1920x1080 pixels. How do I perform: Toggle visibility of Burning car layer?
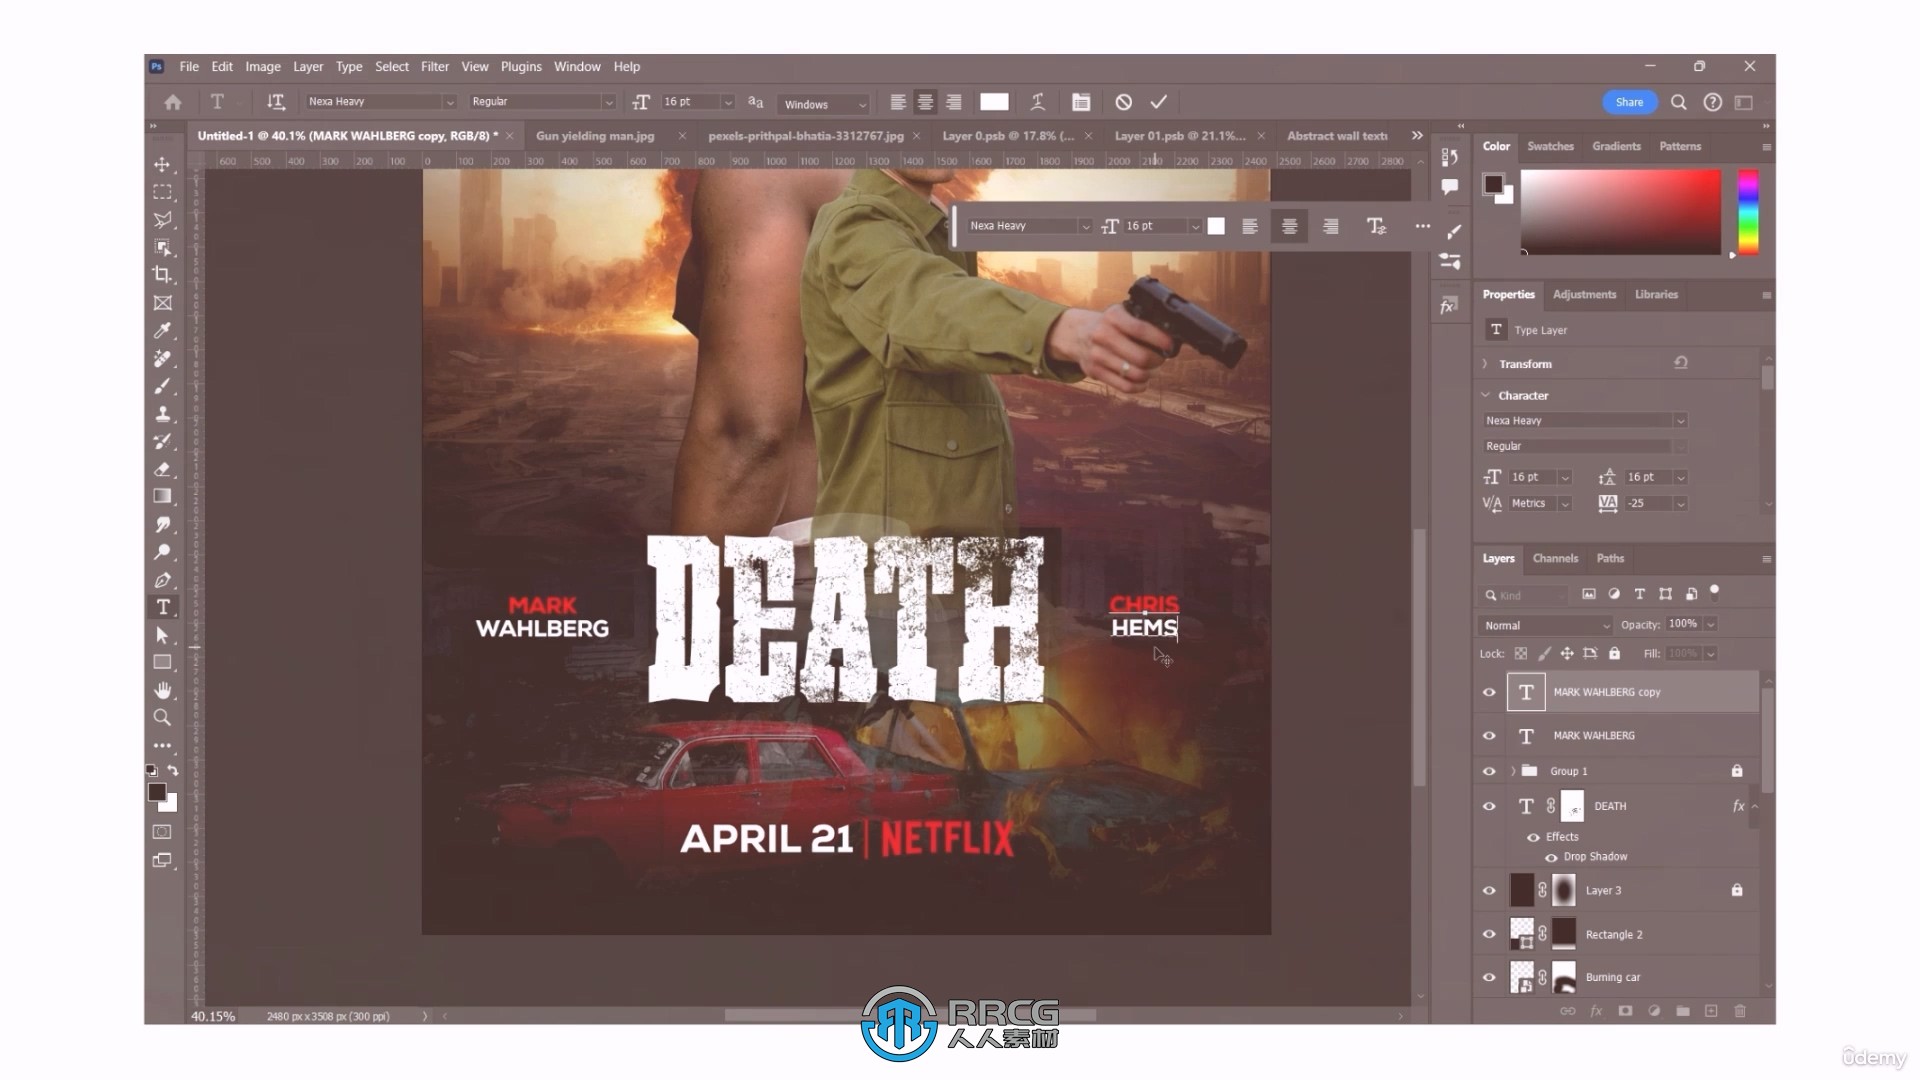coord(1490,976)
